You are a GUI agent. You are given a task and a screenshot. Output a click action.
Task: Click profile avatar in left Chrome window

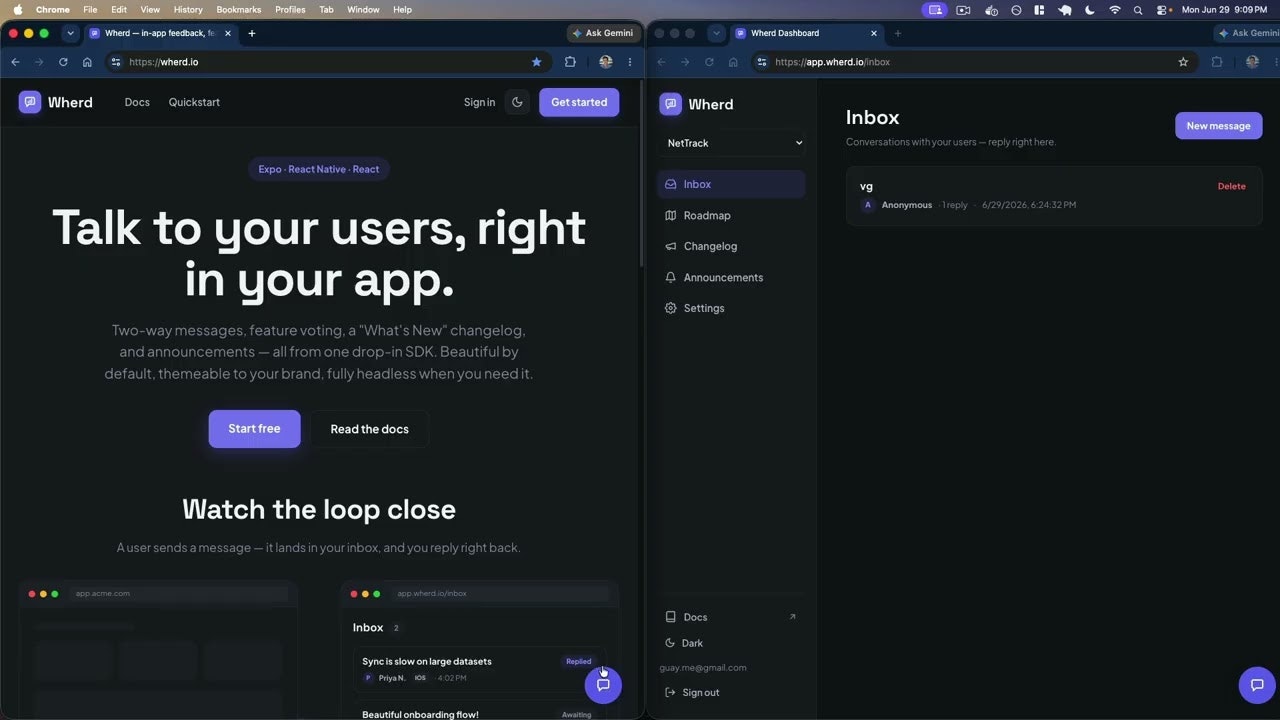(x=606, y=62)
